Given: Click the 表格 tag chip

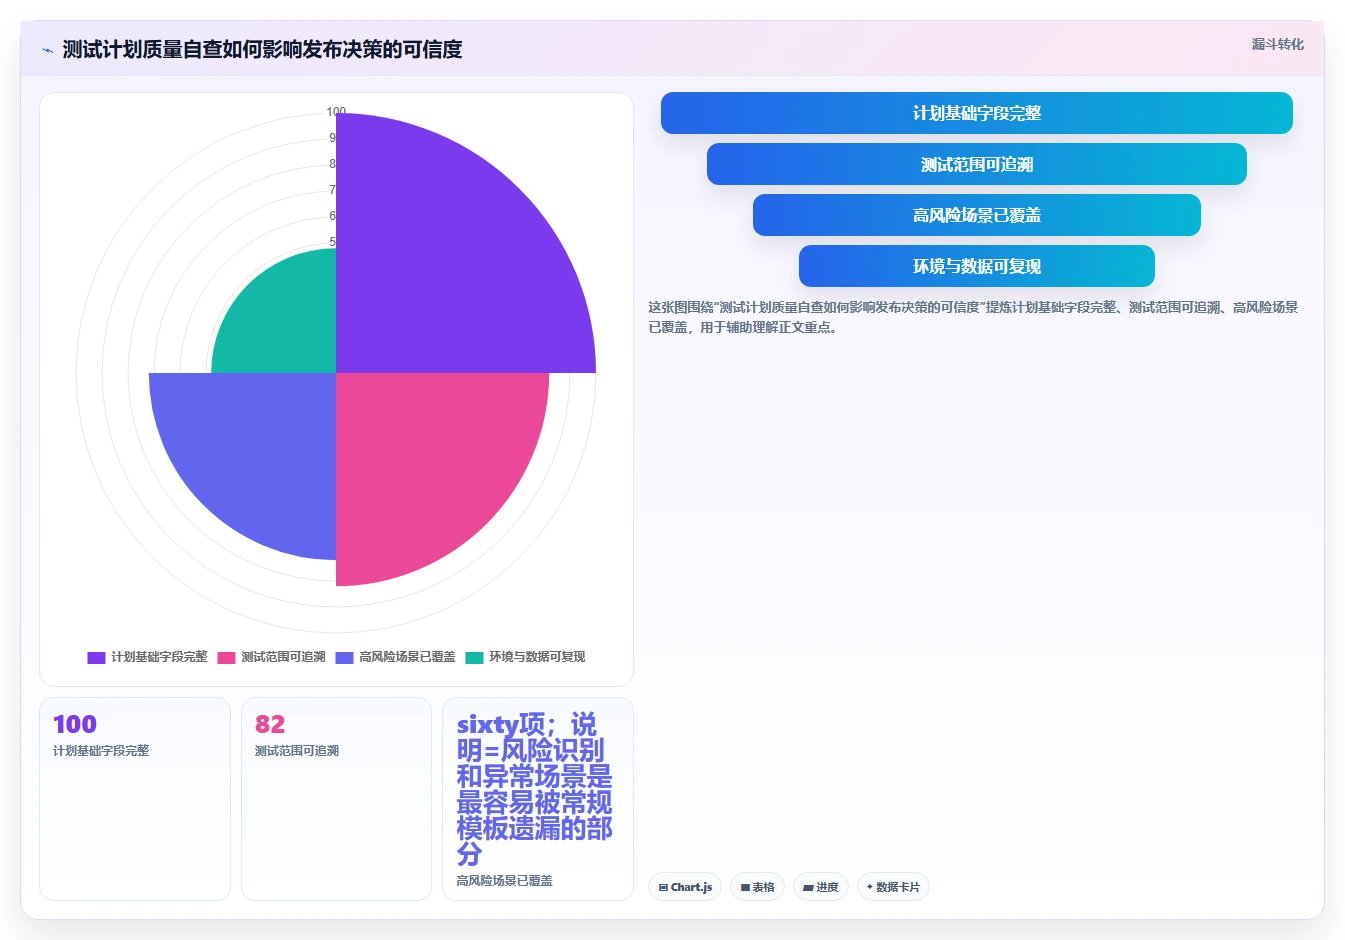Looking at the screenshot, I should coord(757,887).
